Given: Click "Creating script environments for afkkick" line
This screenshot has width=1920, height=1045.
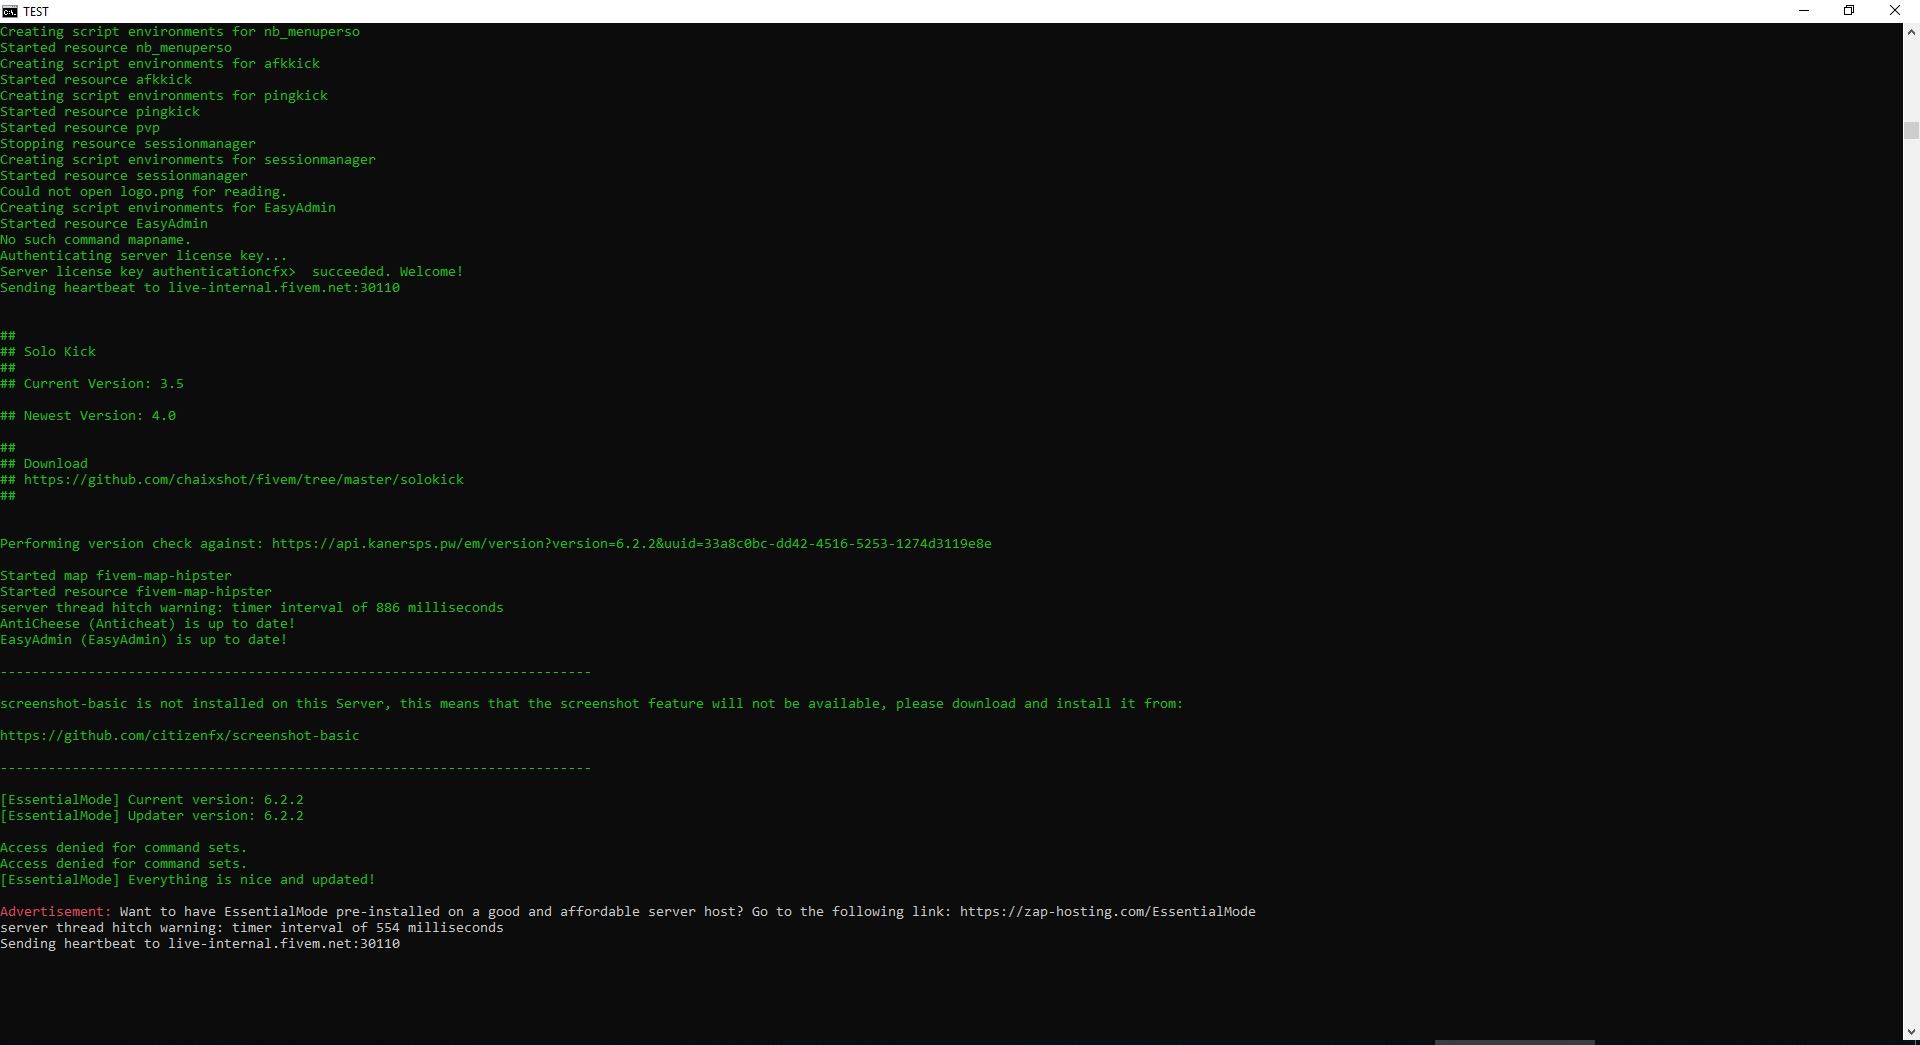Looking at the screenshot, I should [160, 64].
